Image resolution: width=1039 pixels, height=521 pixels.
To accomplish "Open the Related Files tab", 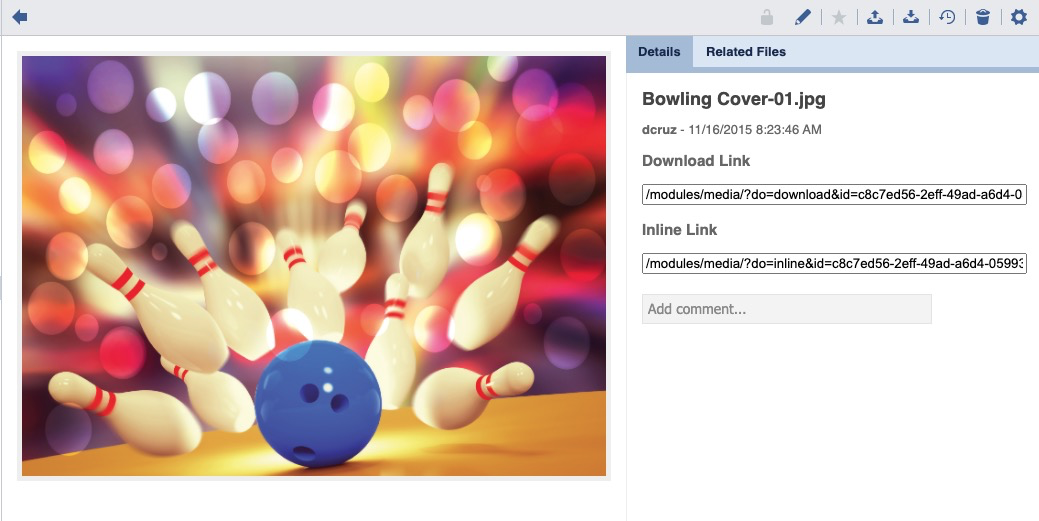I will pos(746,52).
